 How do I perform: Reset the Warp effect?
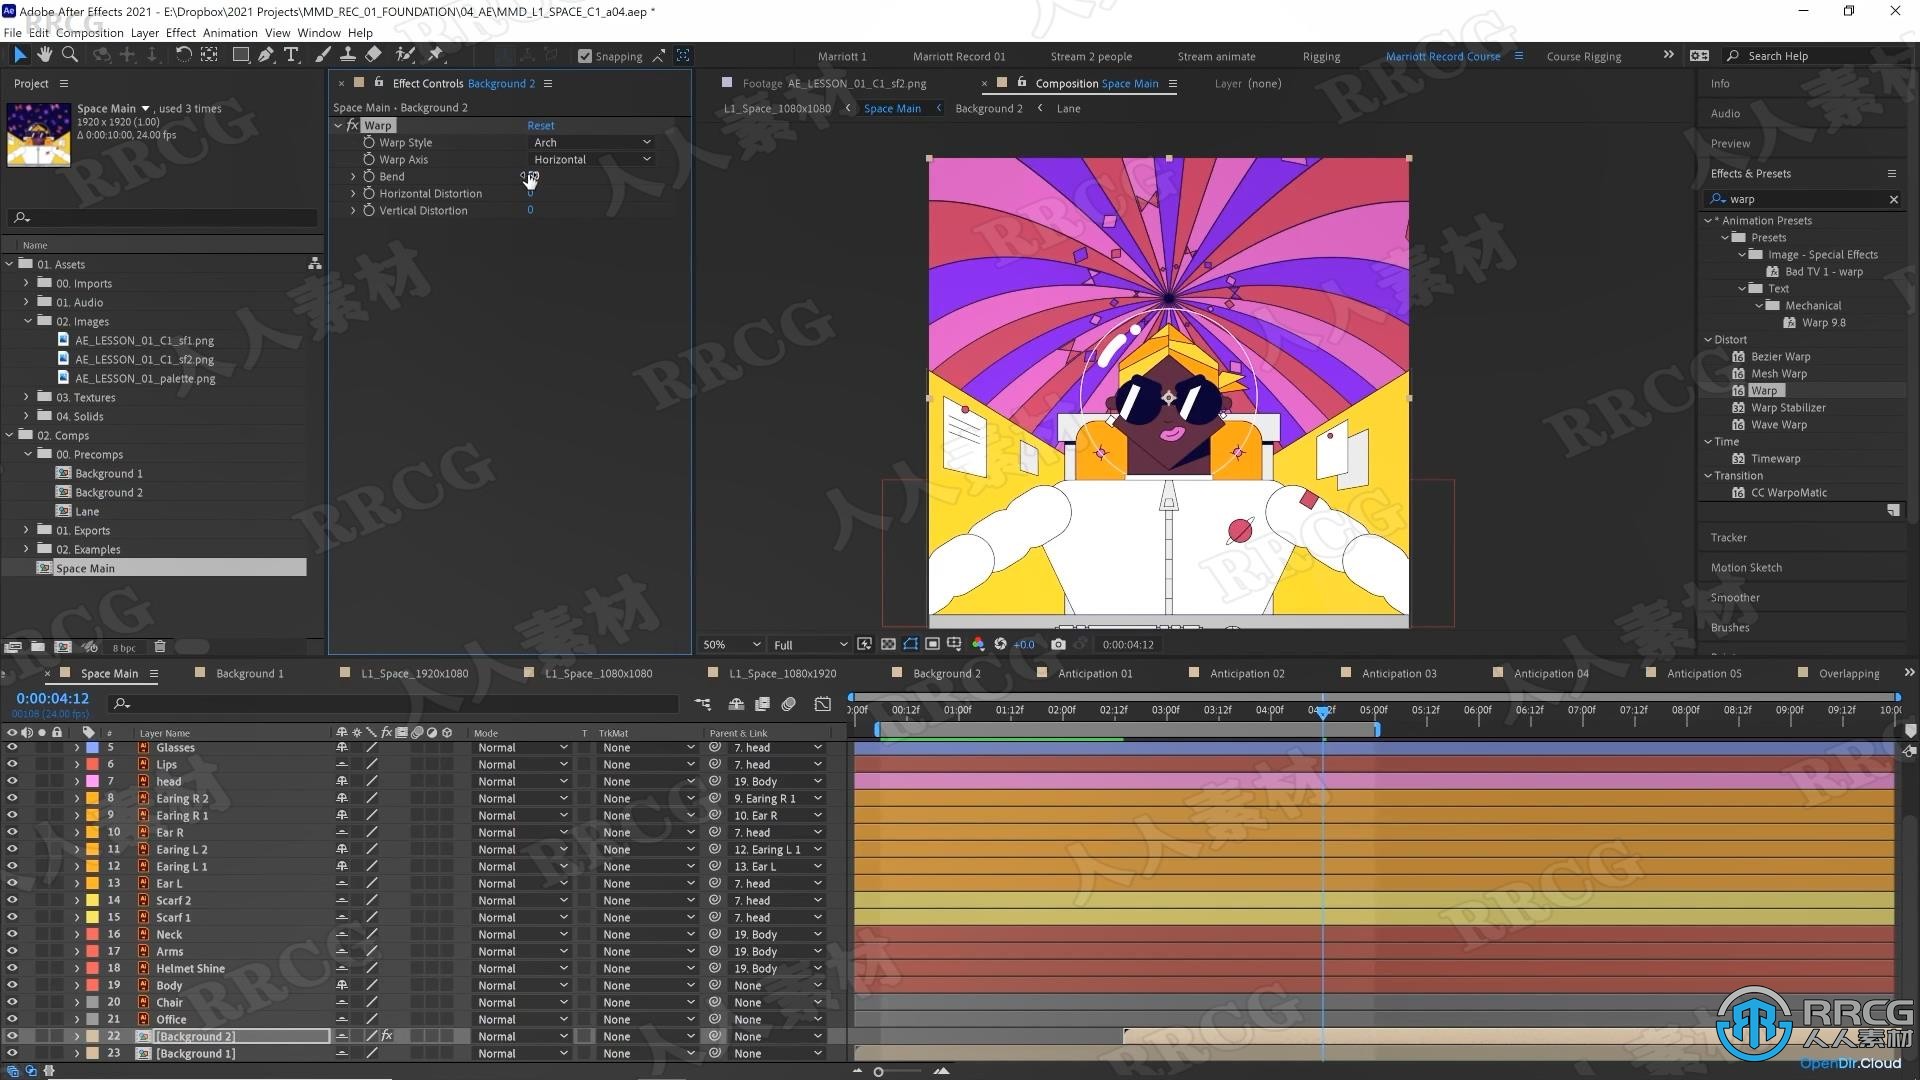pos(541,125)
